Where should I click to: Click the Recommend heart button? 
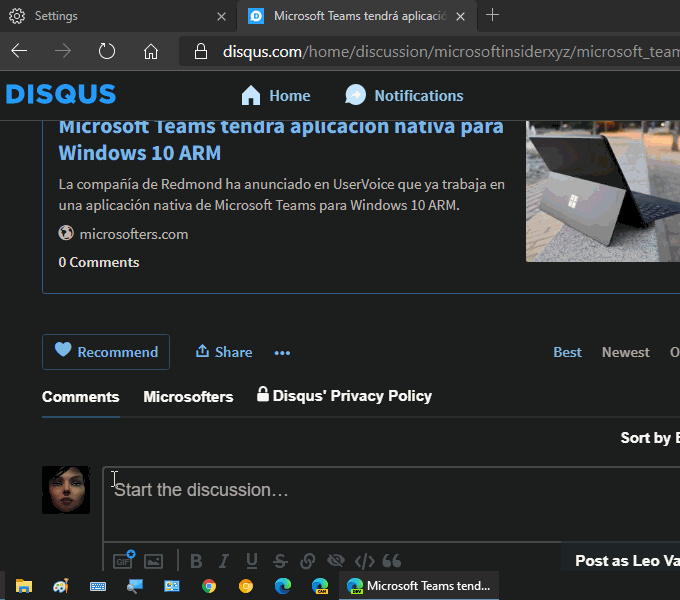coord(106,352)
